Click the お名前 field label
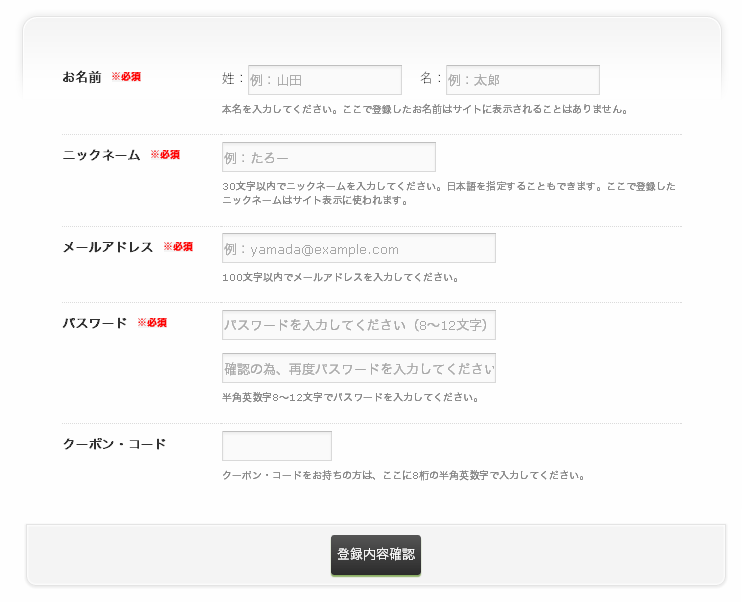Viewport: 742px width, 602px height. 82,77
